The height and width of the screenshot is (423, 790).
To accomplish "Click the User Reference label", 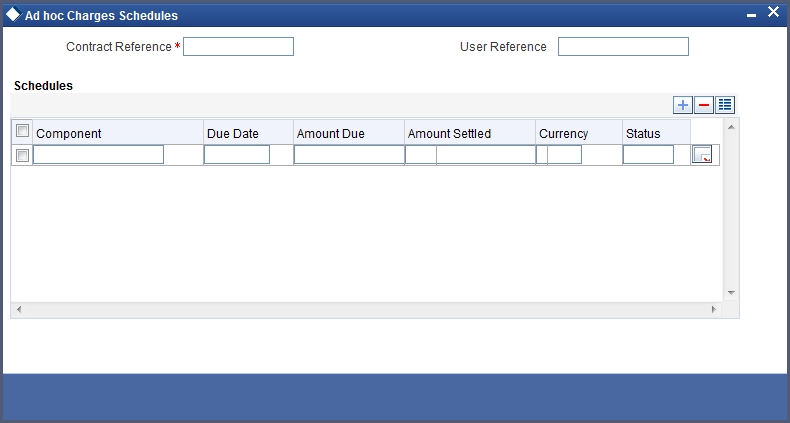I will click(x=503, y=47).
